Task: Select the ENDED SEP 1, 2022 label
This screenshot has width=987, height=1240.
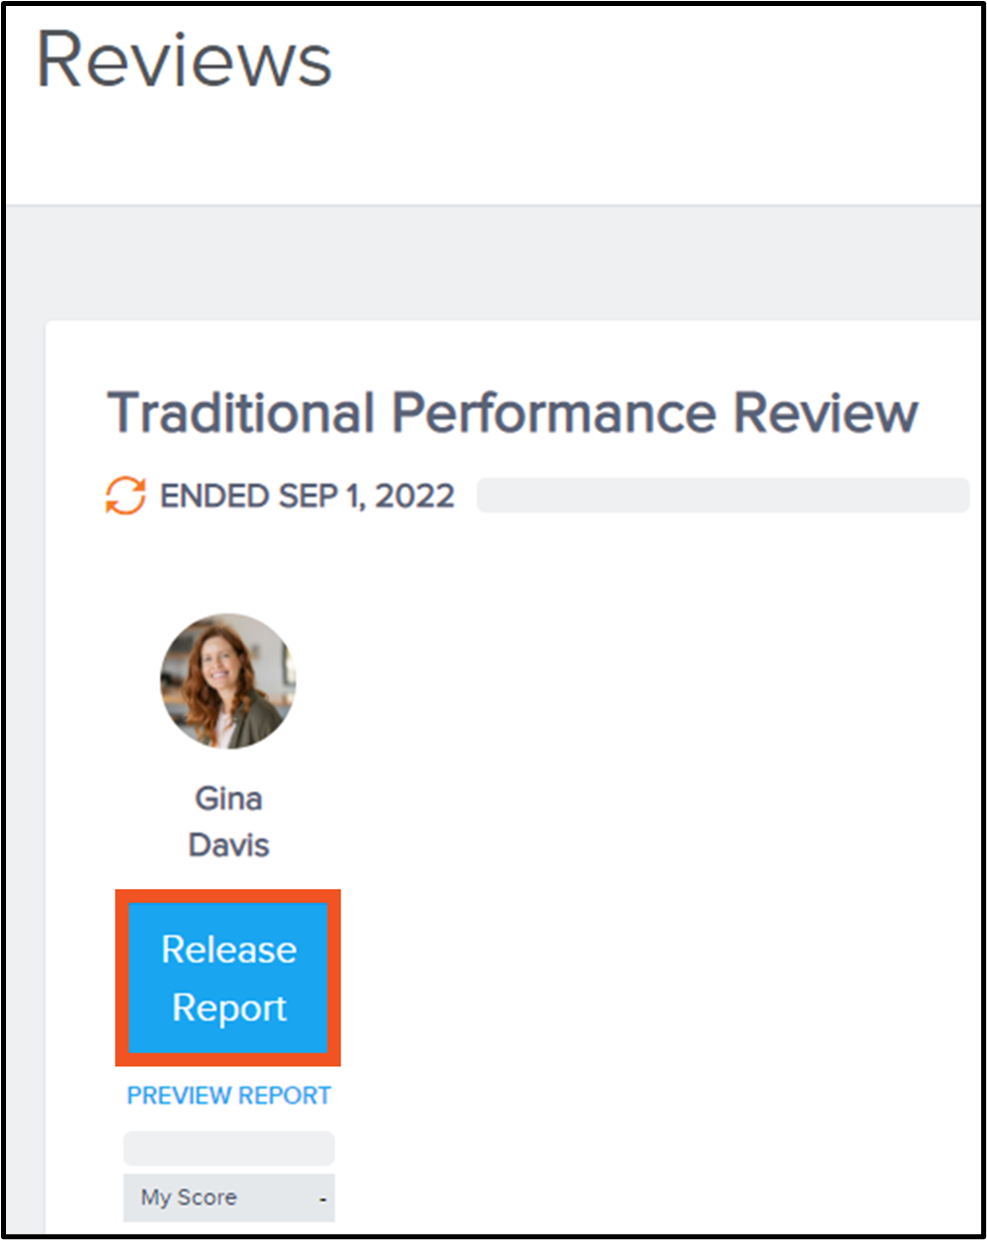Action: [x=305, y=494]
